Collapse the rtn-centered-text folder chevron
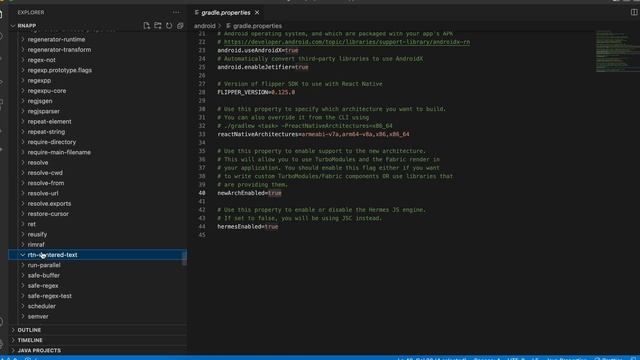This screenshot has height=360, width=640. click(22, 255)
